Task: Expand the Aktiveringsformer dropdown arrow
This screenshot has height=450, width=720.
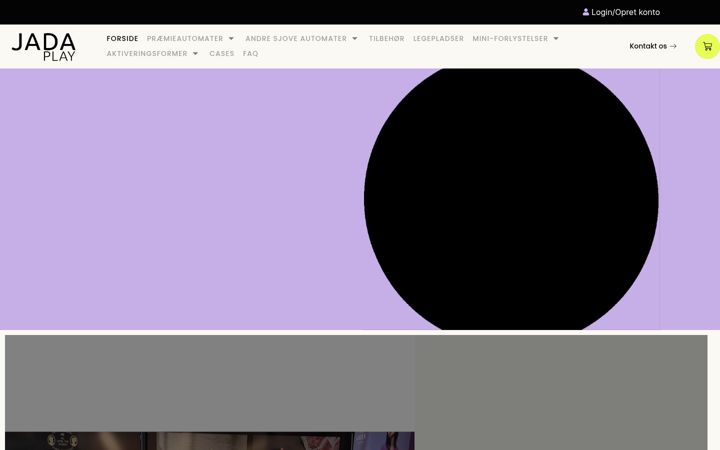Action: tap(195, 54)
